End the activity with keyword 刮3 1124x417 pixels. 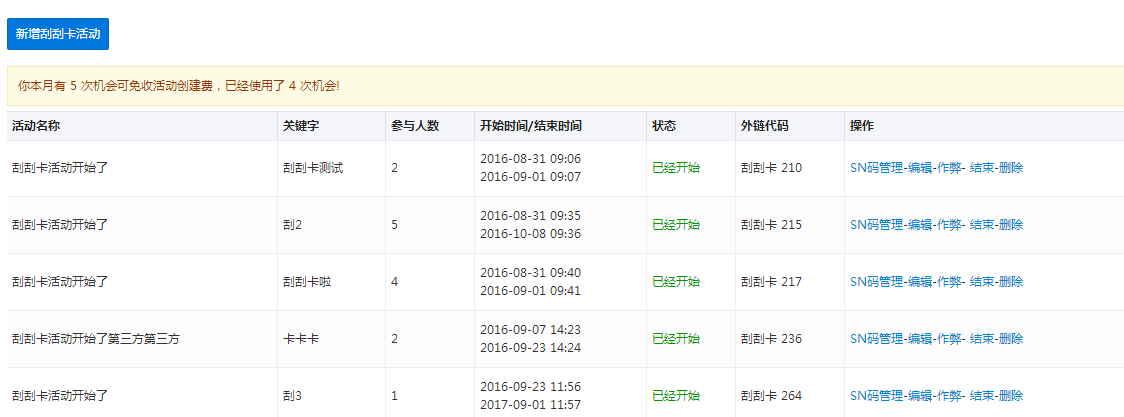pyautogui.click(x=982, y=396)
